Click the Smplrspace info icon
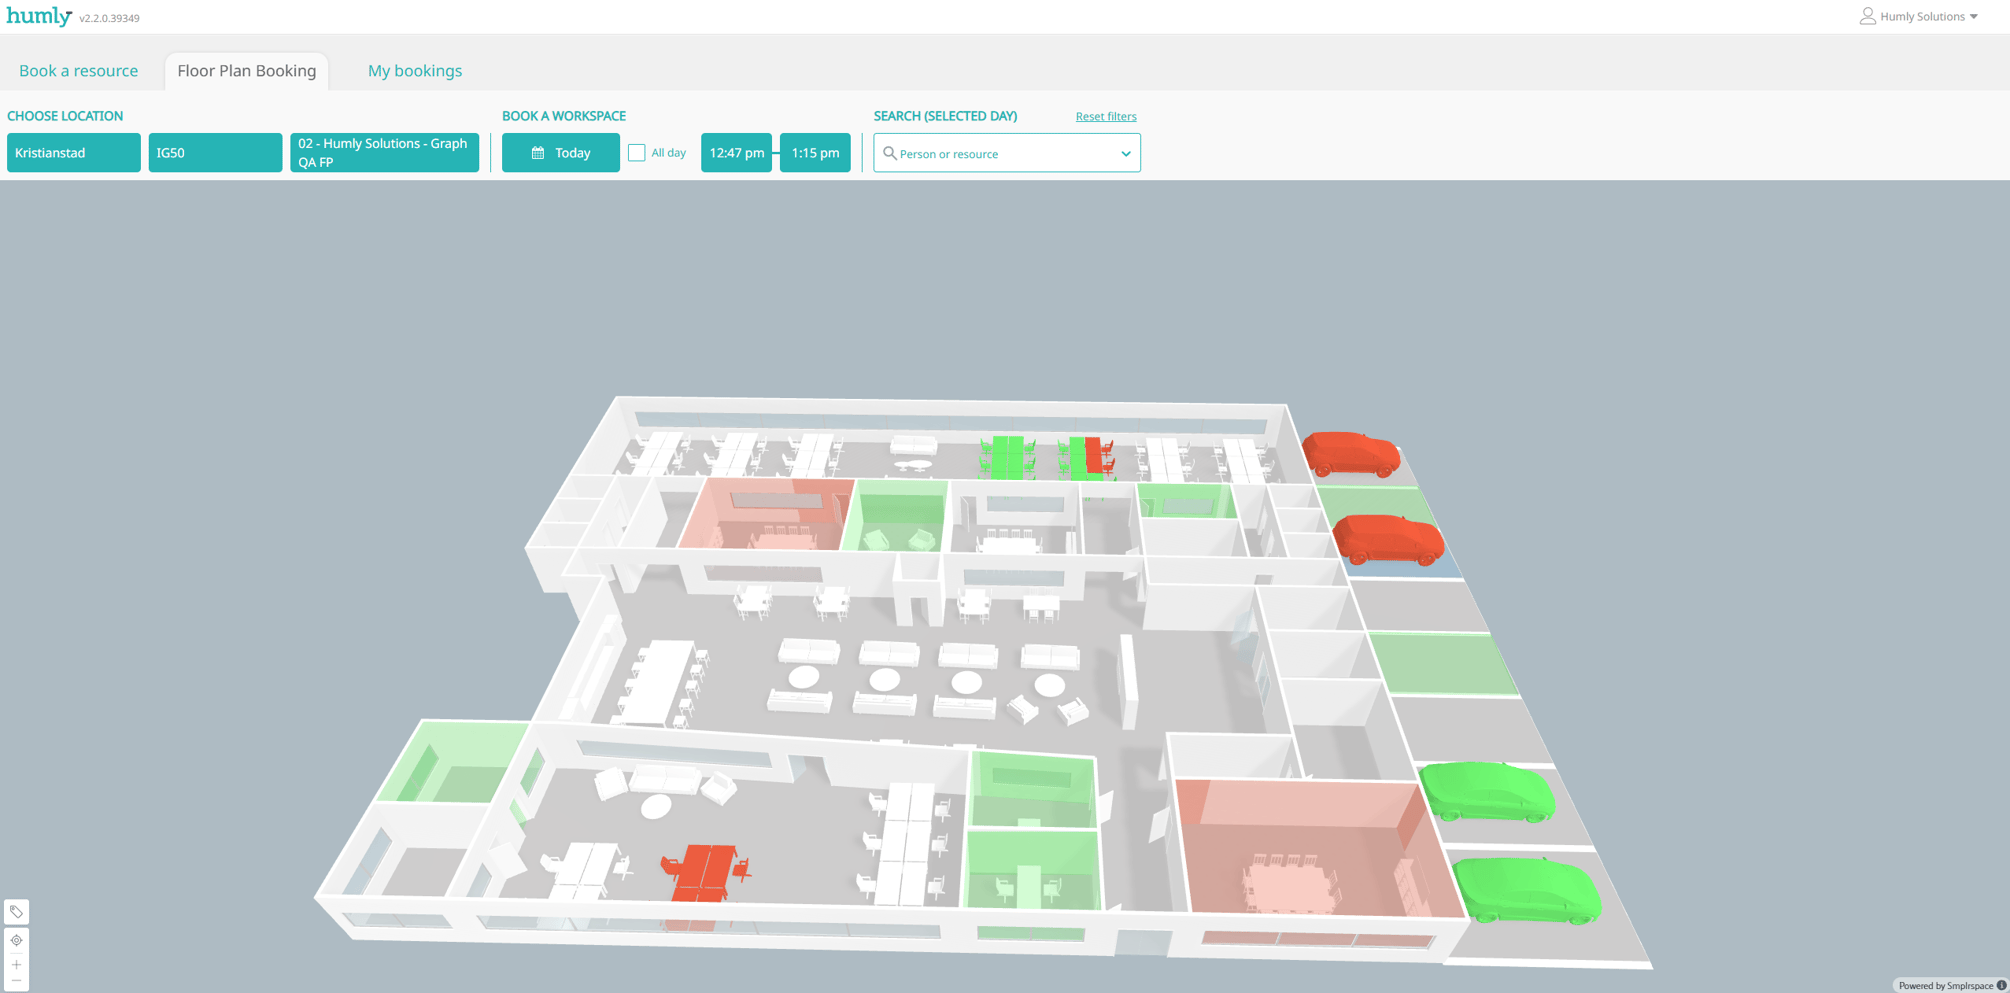 2001,985
